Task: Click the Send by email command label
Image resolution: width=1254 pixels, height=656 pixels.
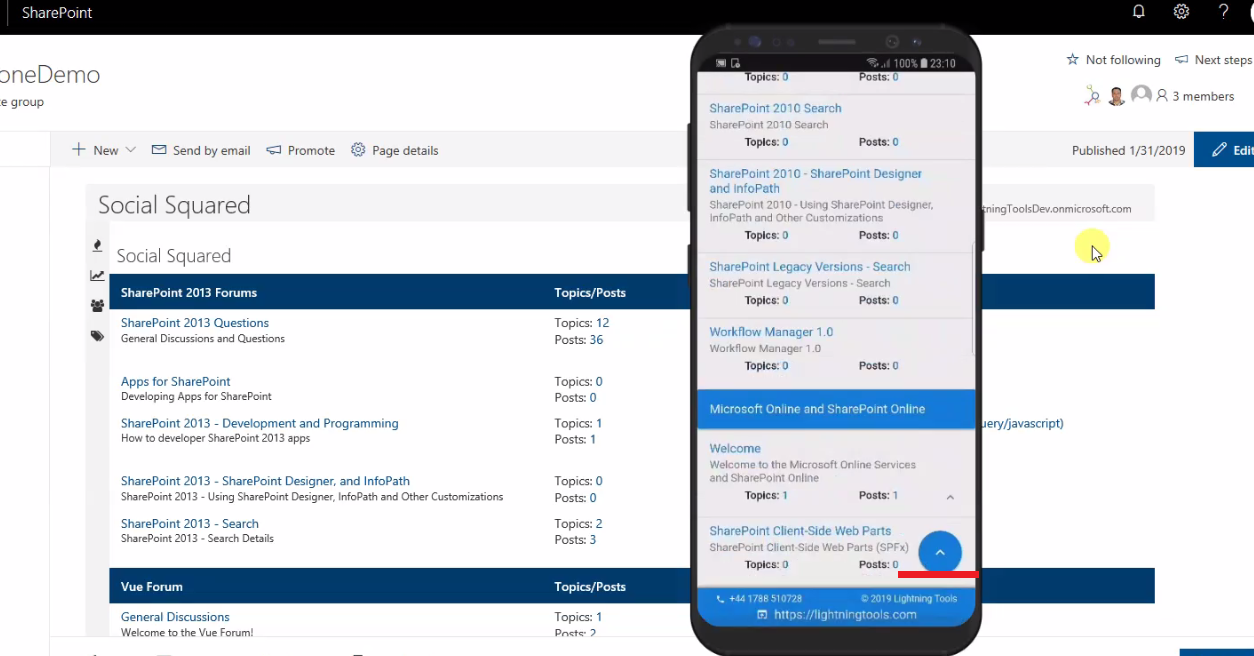Action: point(212,150)
